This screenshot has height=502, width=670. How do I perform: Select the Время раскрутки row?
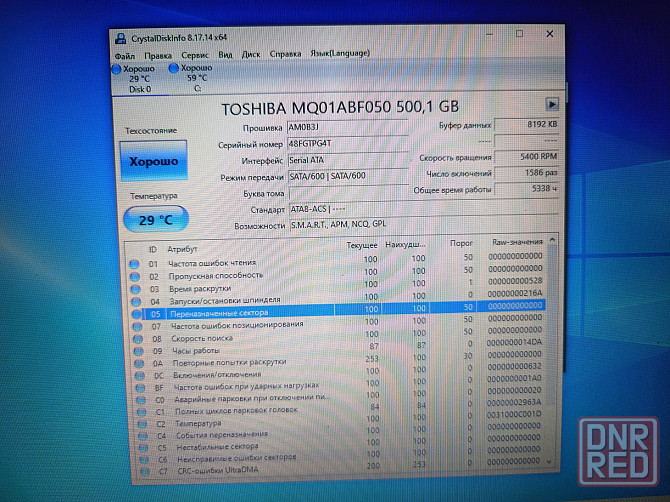pos(337,285)
